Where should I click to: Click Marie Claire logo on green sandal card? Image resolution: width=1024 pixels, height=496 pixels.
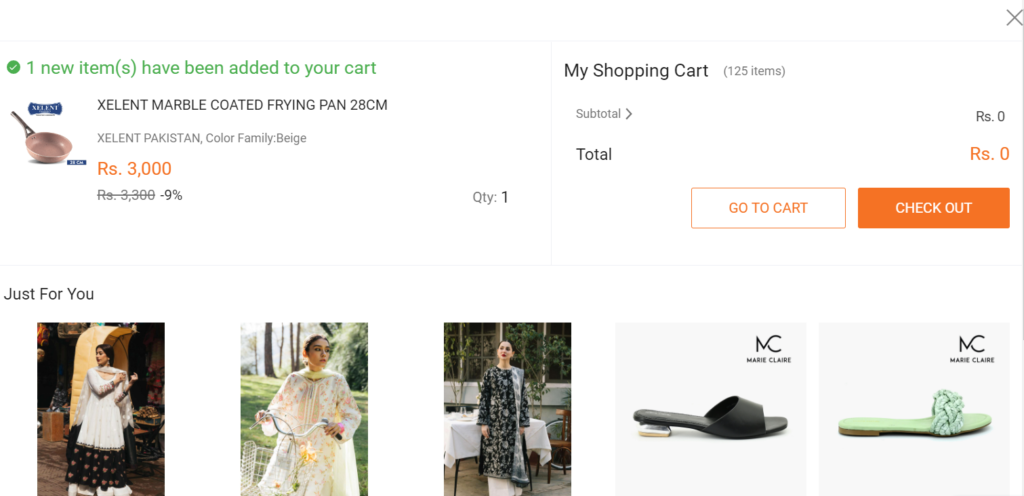(x=972, y=349)
